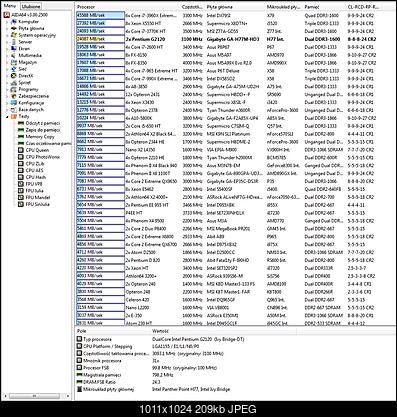Click the Komputer tree icon

click(x=14, y=22)
